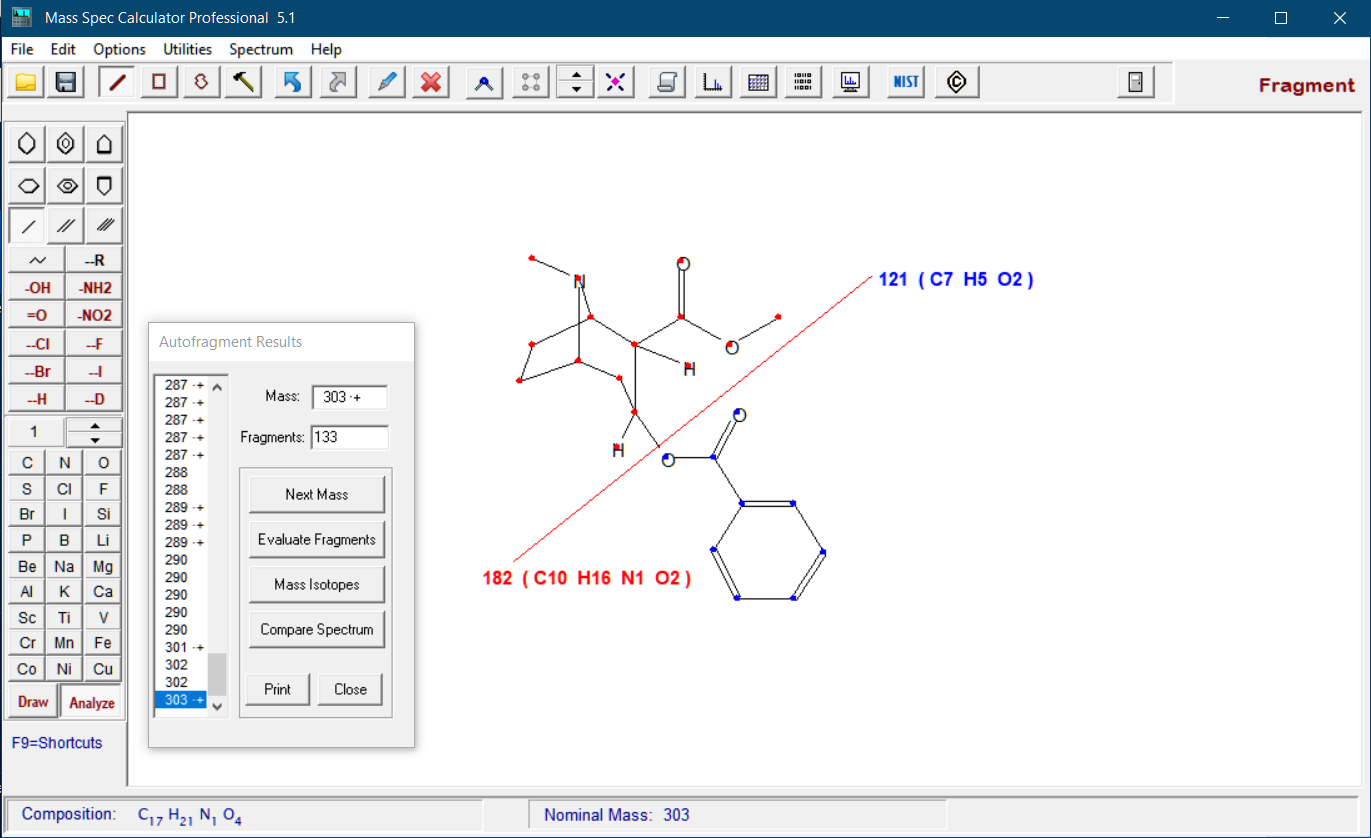This screenshot has height=838, width=1371.
Task: Save with the floppy disk icon
Action: click(66, 82)
